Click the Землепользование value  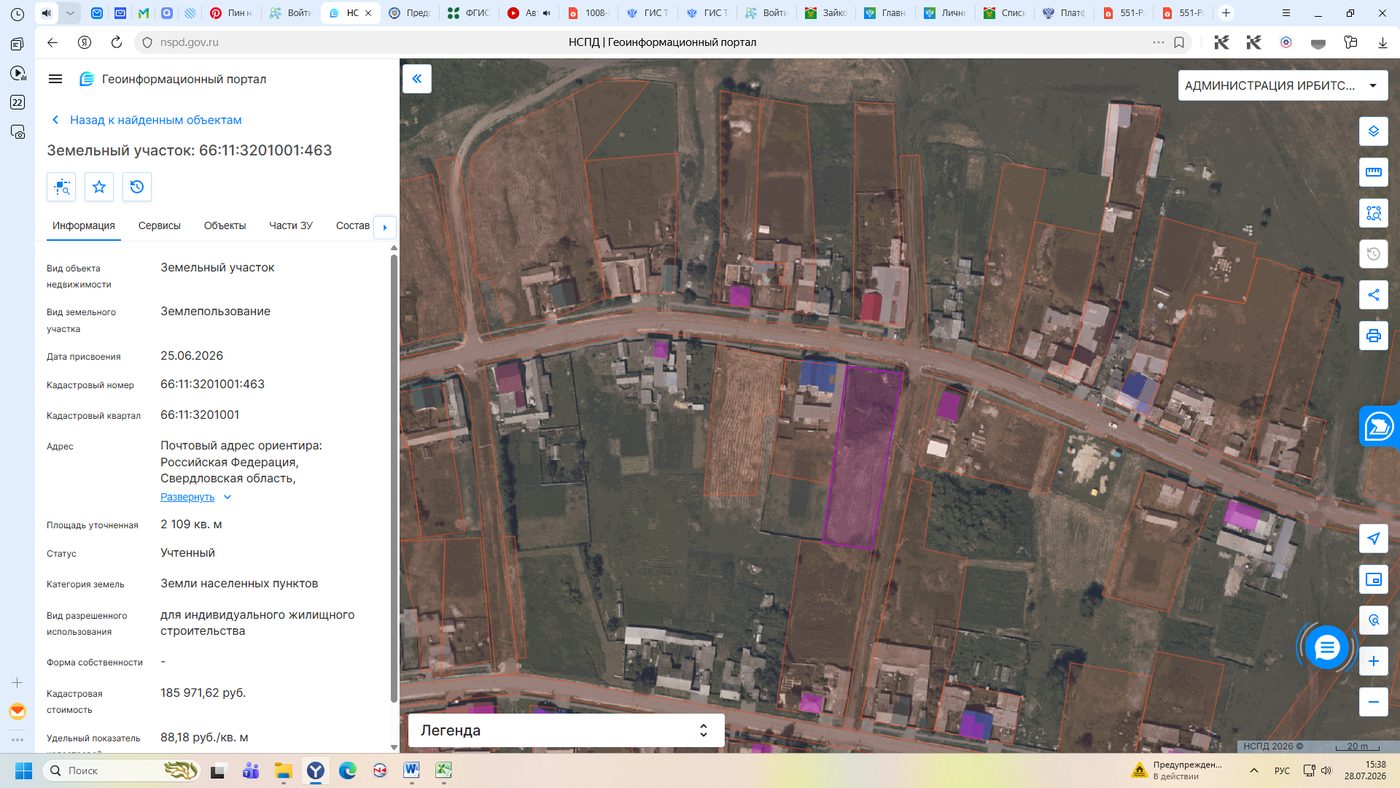(x=215, y=311)
